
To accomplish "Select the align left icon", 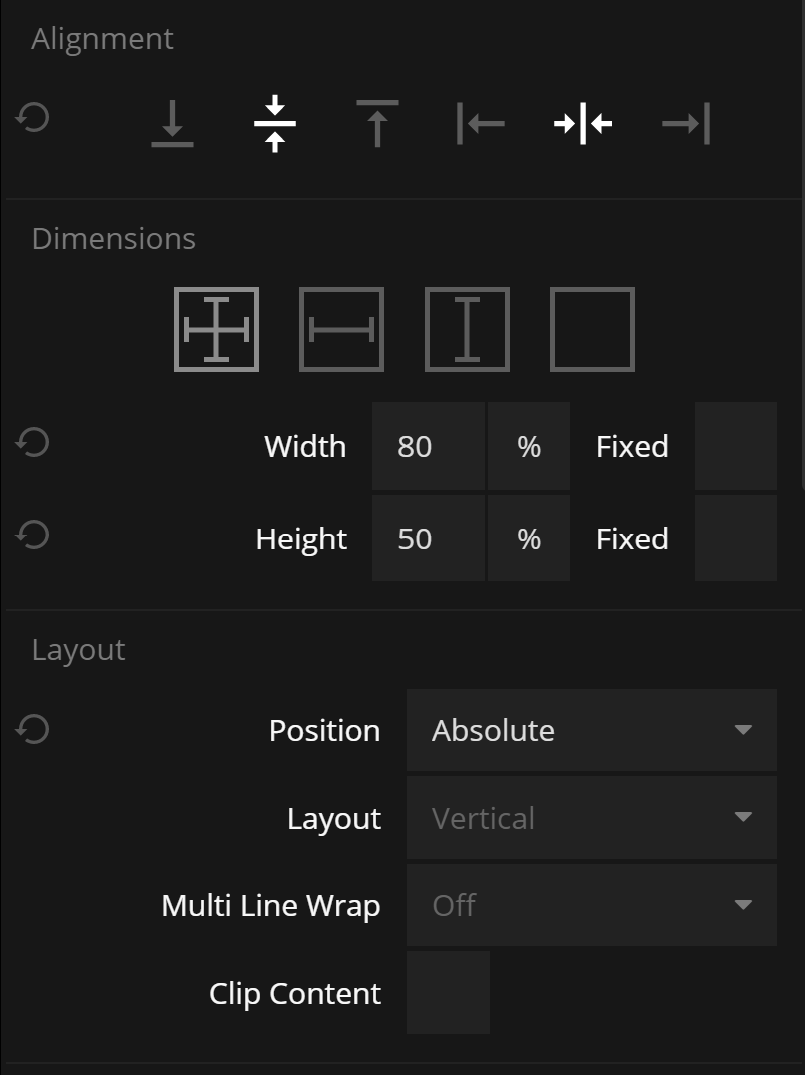I will 481,124.
